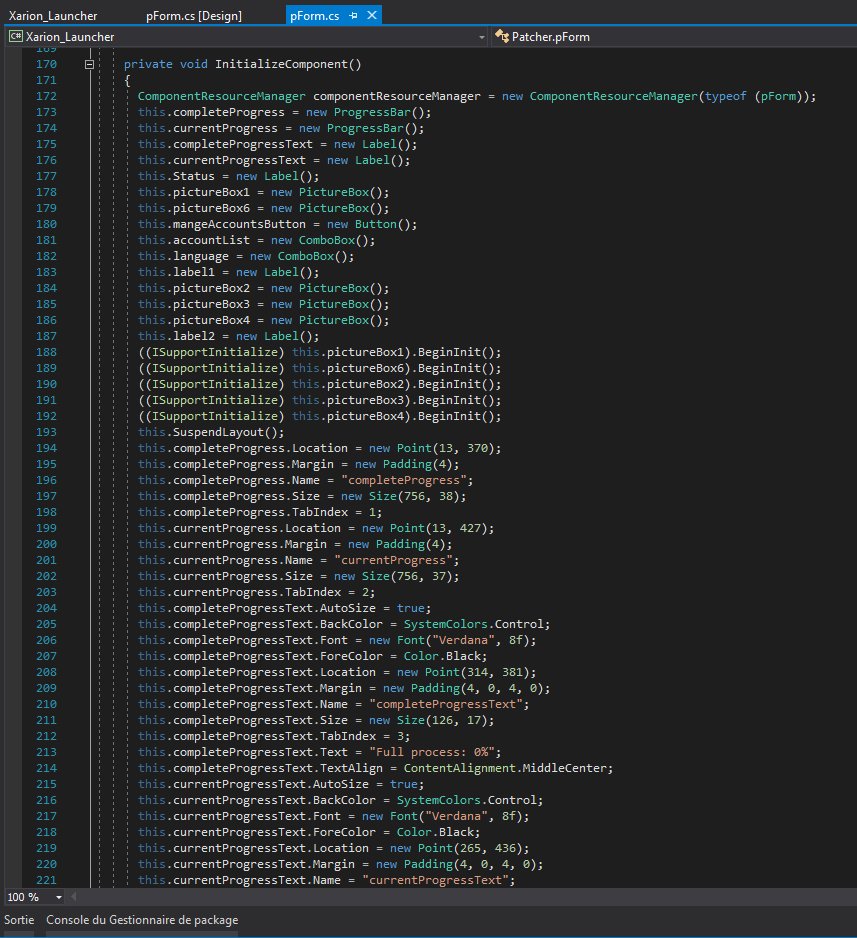The image size is (857, 938).
Task: Click pictureBox6 BeginInit call on line 189
Action: 319,368
